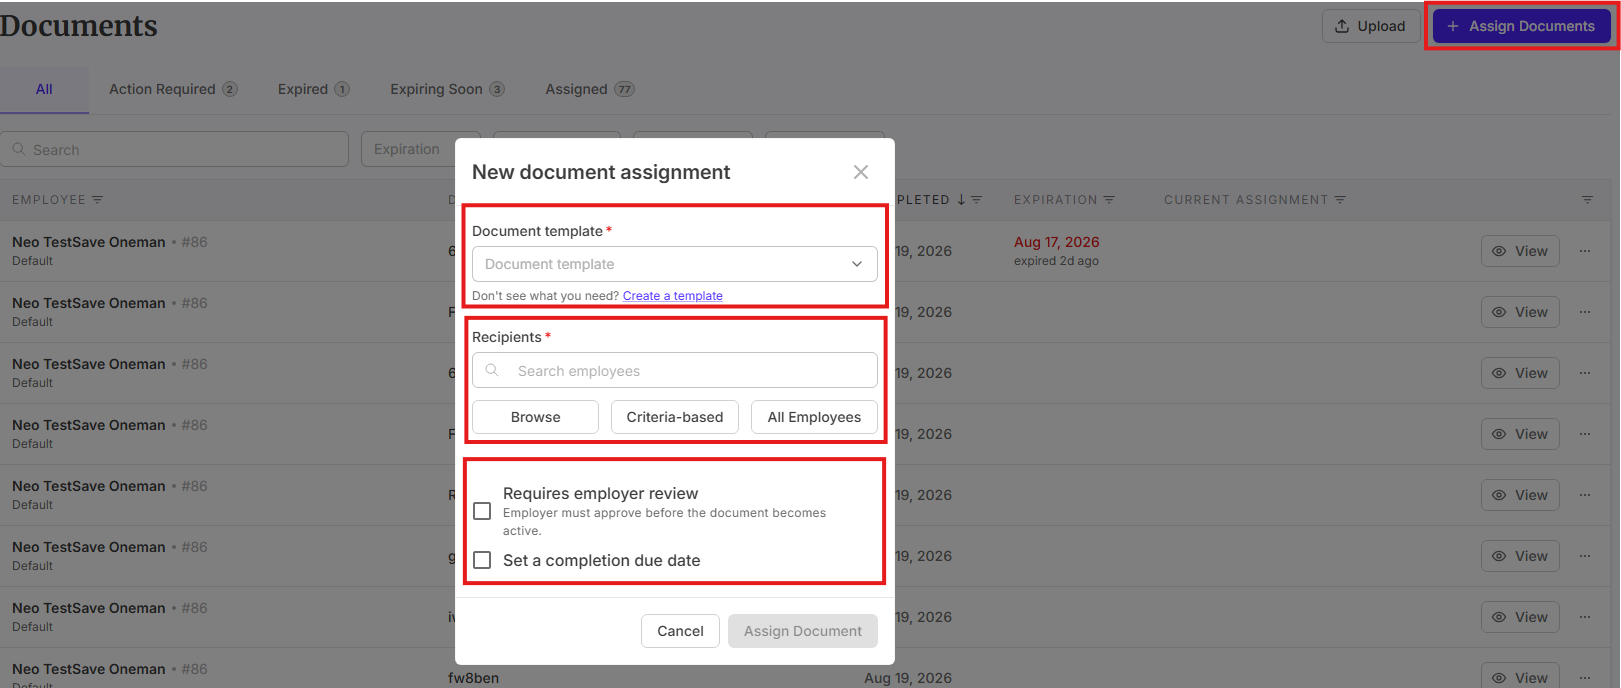Screen dimensions: 1621x688
Task: Open table column settings icon at far right
Action: tap(1587, 200)
